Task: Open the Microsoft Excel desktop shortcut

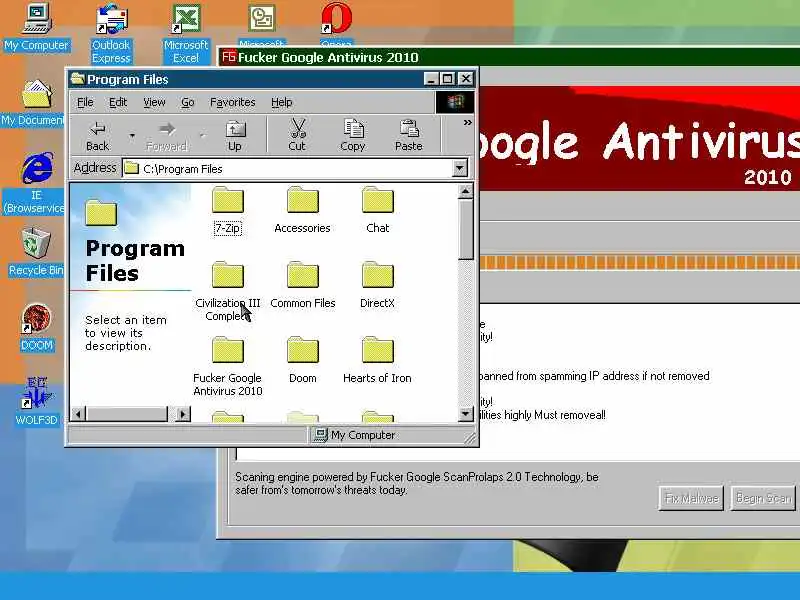Action: pos(186,34)
